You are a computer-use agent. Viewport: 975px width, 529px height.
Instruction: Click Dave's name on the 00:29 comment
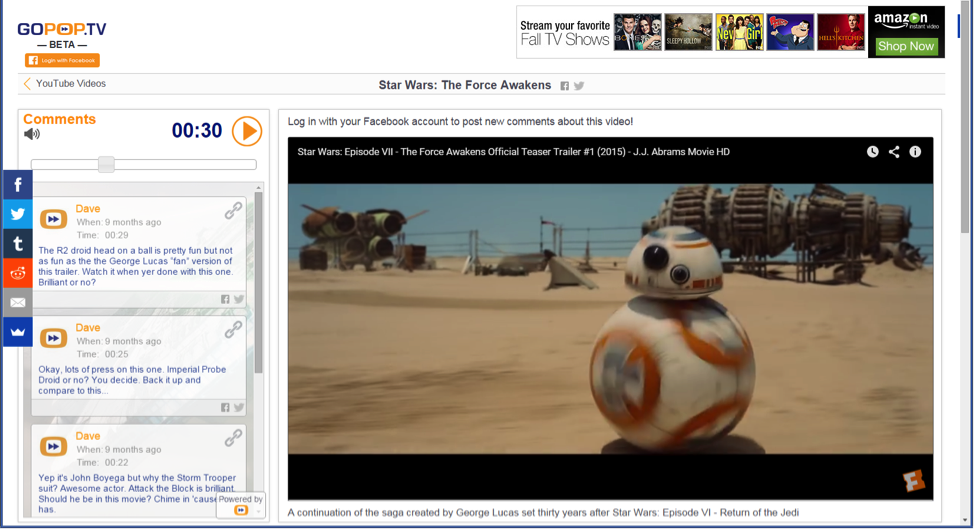pos(88,209)
